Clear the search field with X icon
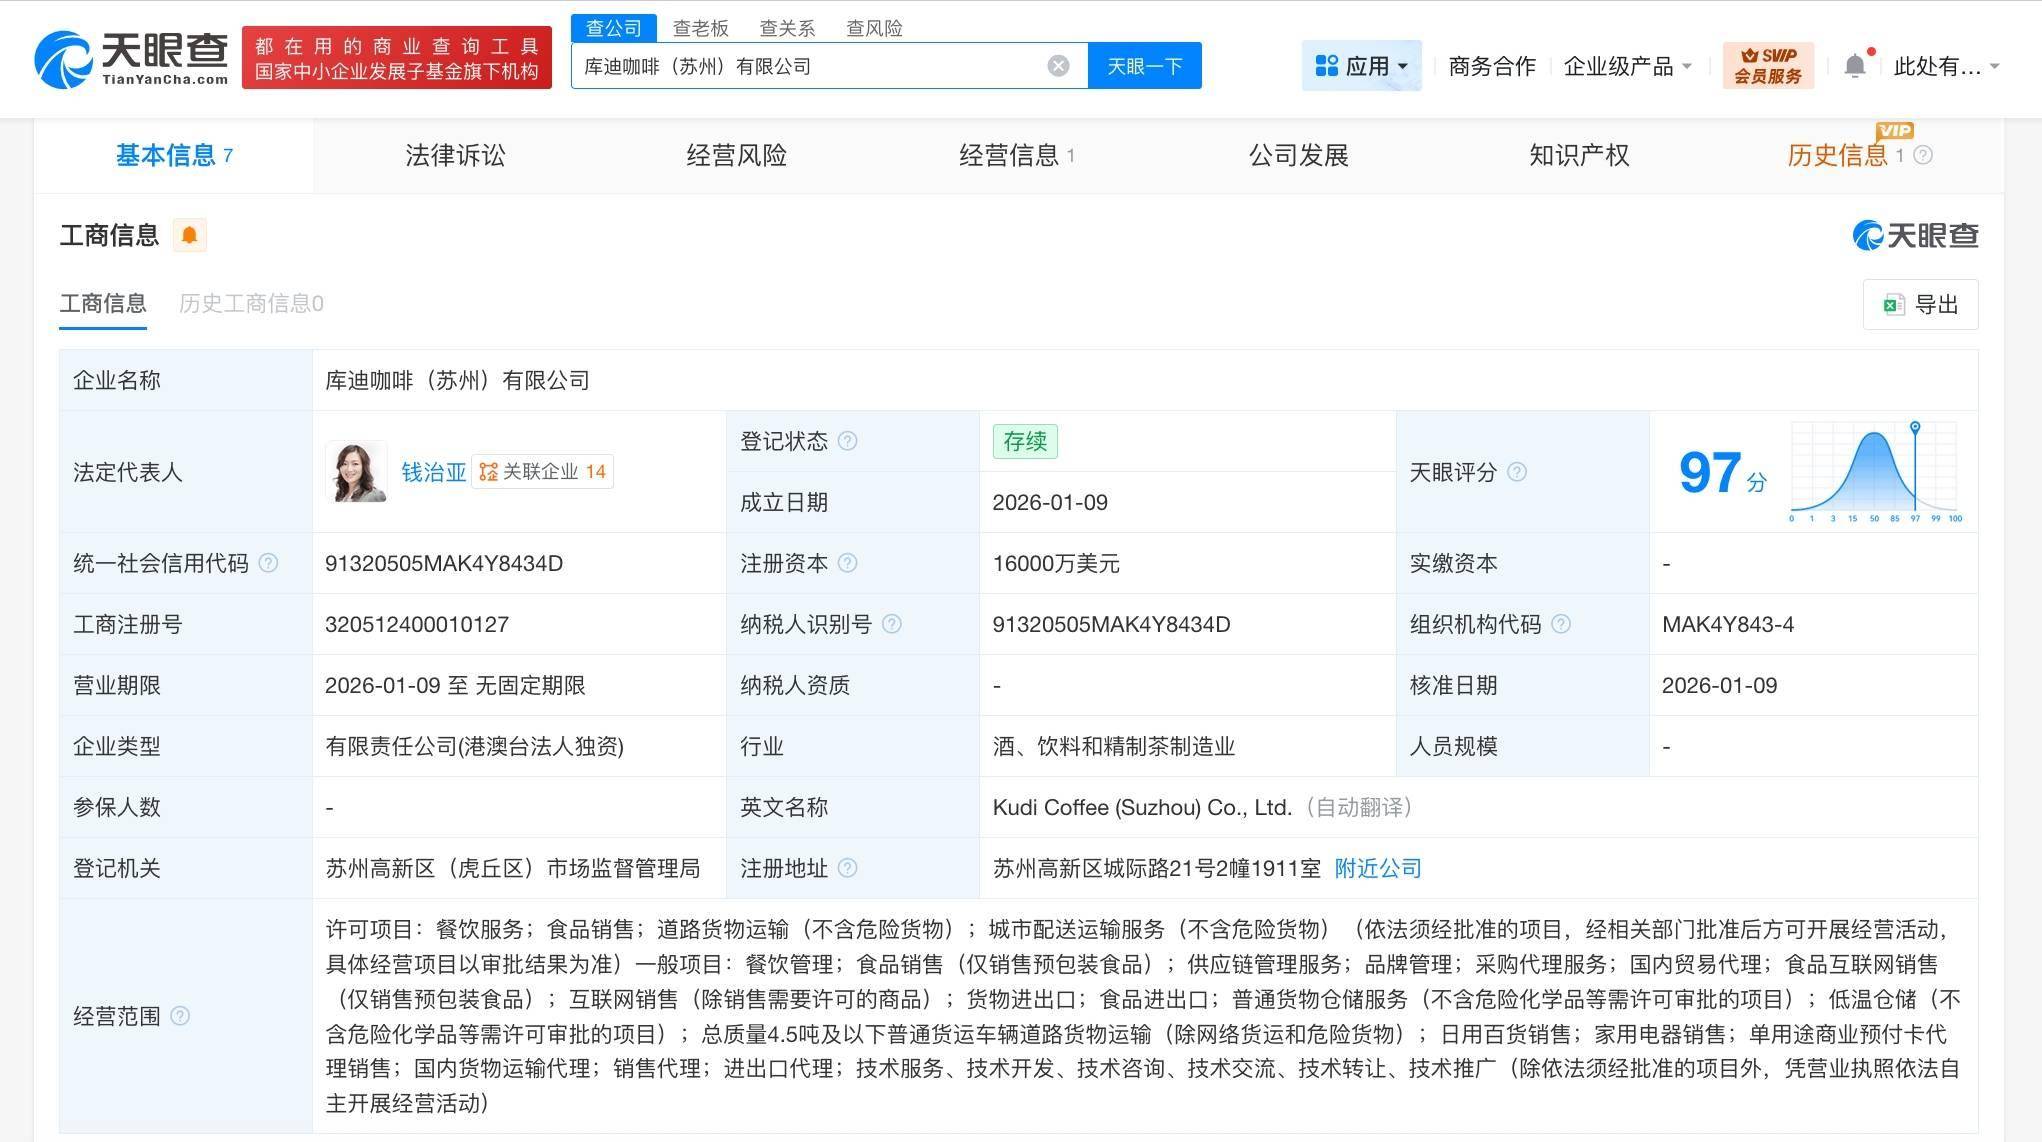2042x1142 pixels. [1058, 66]
